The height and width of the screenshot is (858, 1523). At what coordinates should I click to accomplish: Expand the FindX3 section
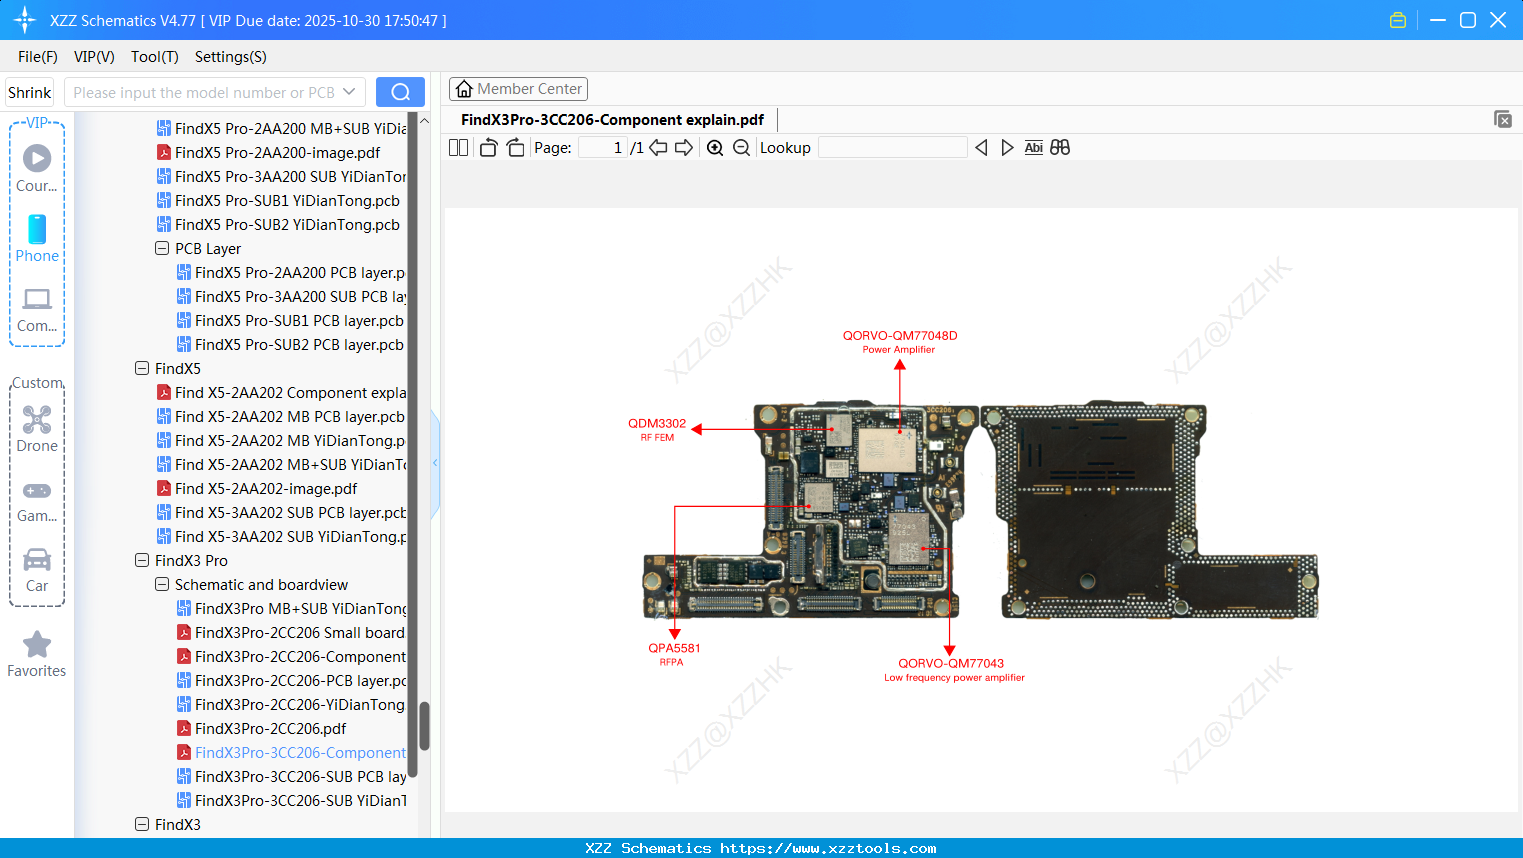[x=142, y=824]
